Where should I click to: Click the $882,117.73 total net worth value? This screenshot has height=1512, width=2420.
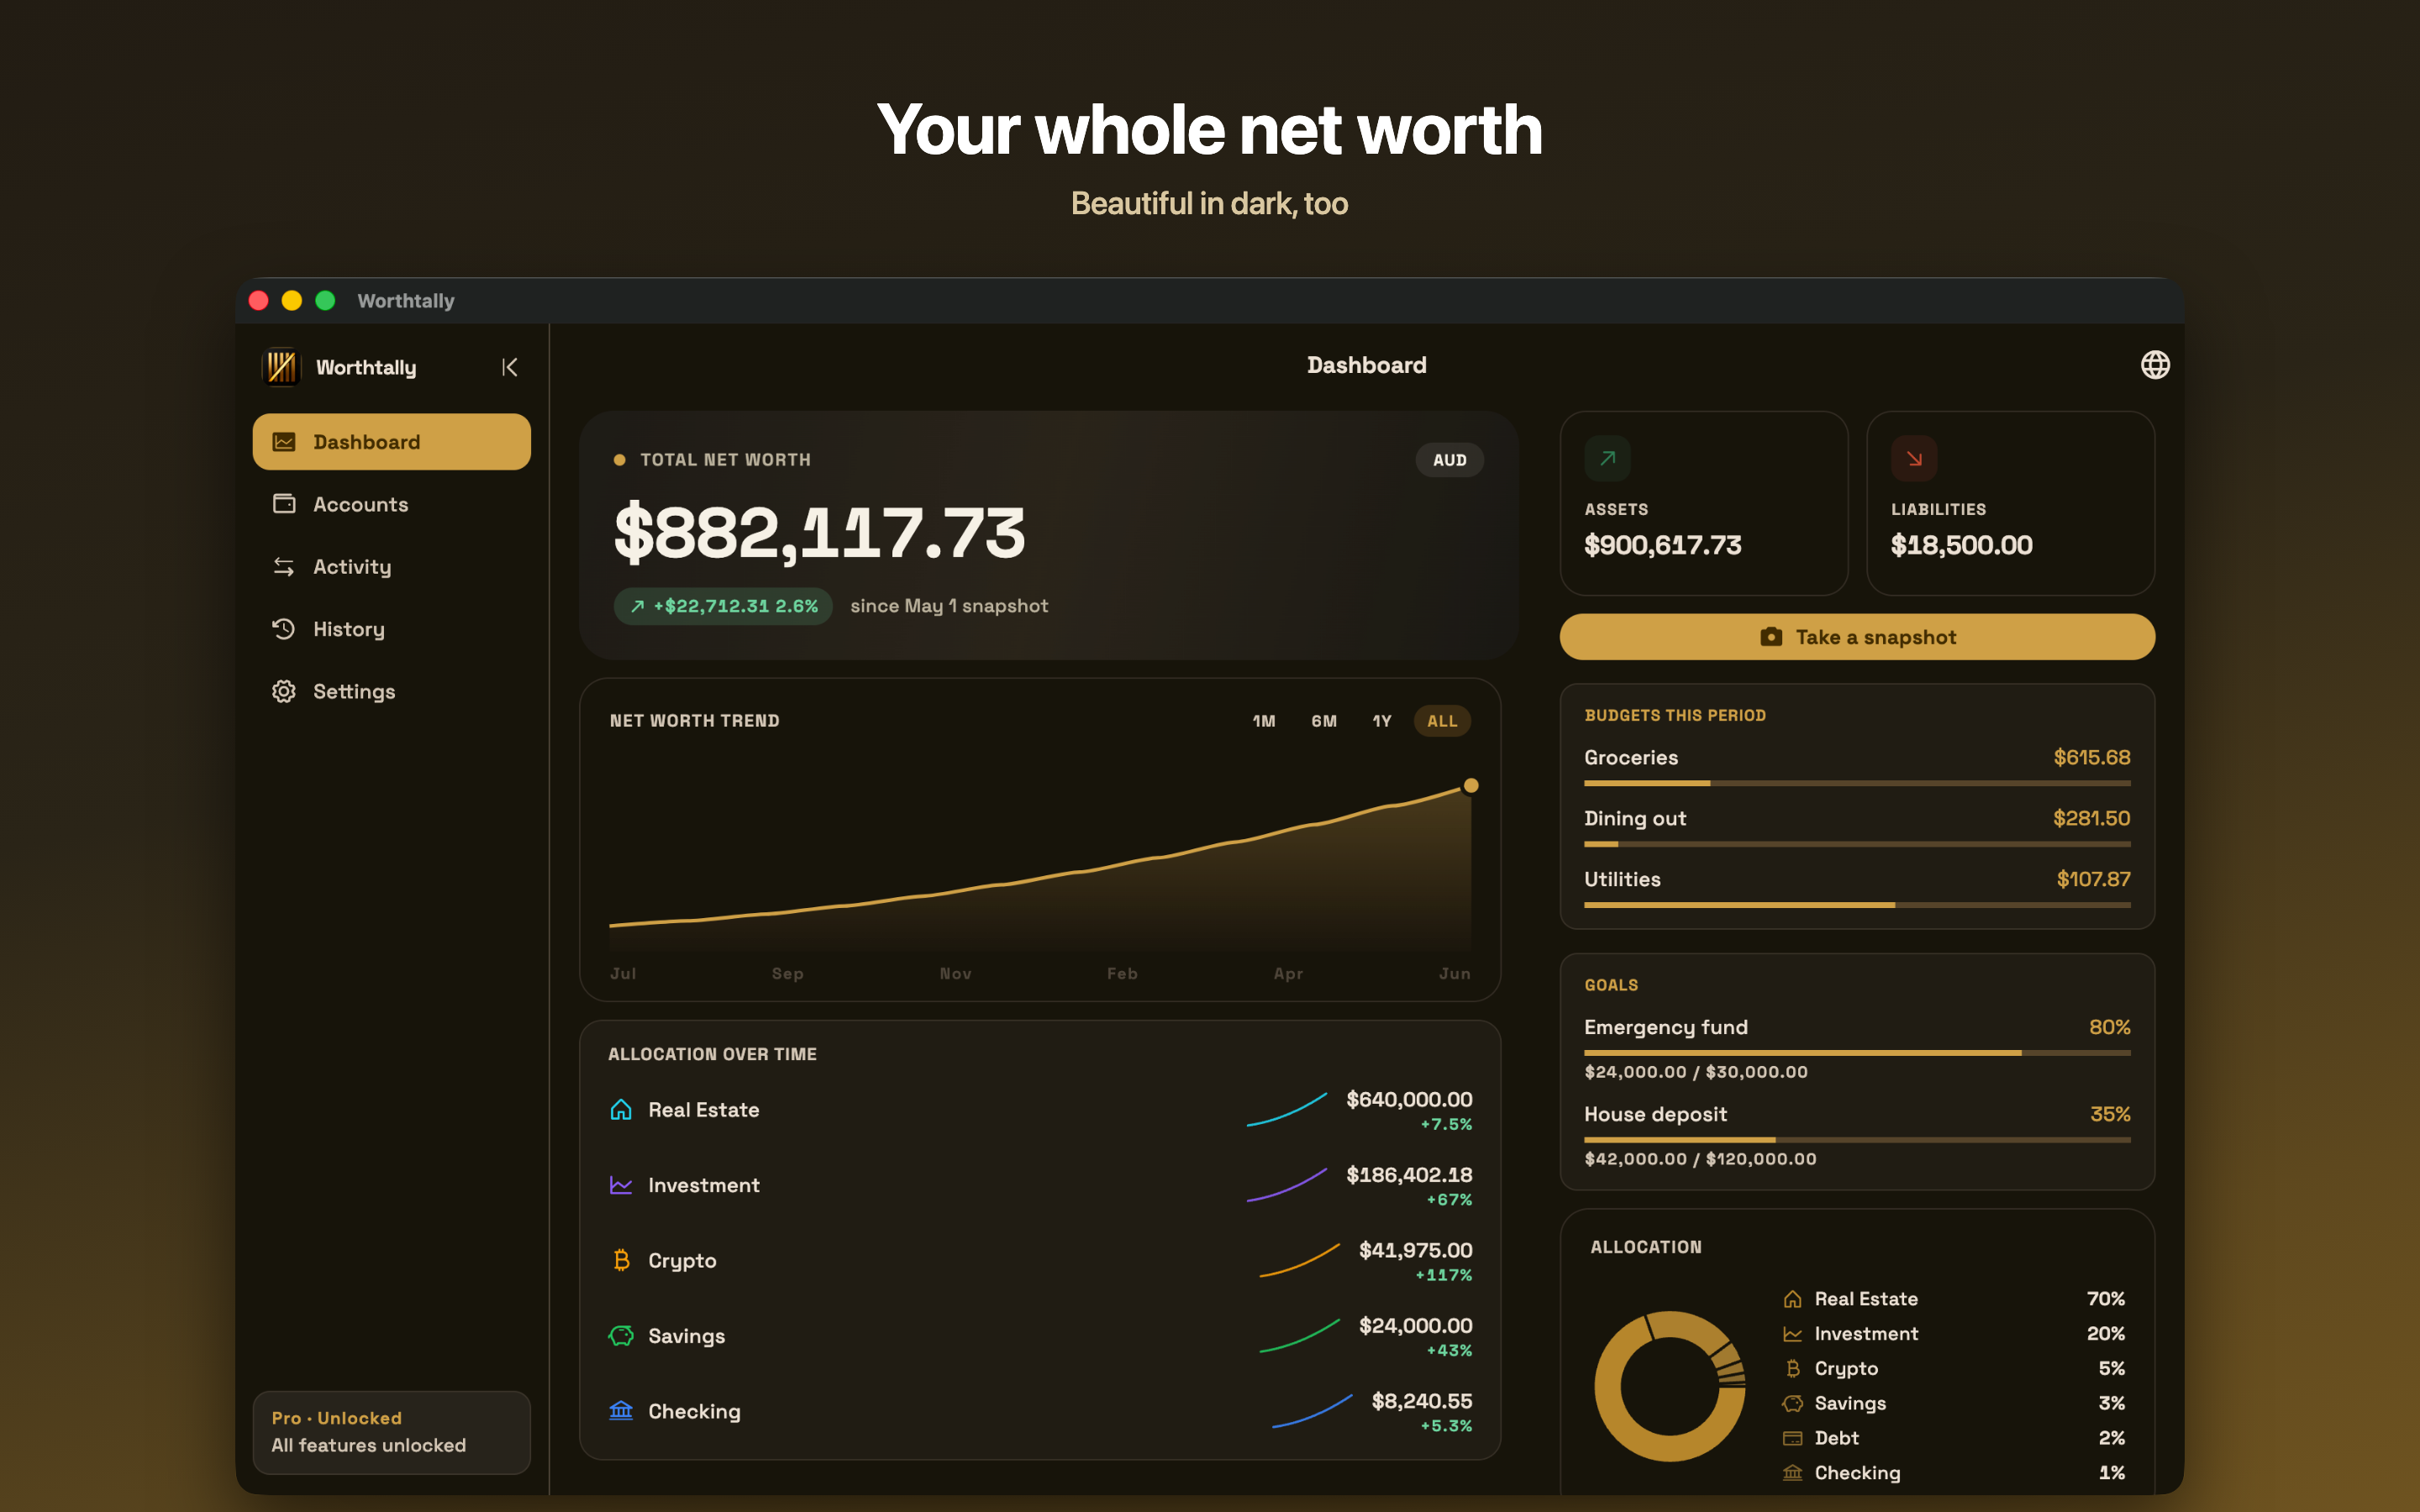(819, 533)
